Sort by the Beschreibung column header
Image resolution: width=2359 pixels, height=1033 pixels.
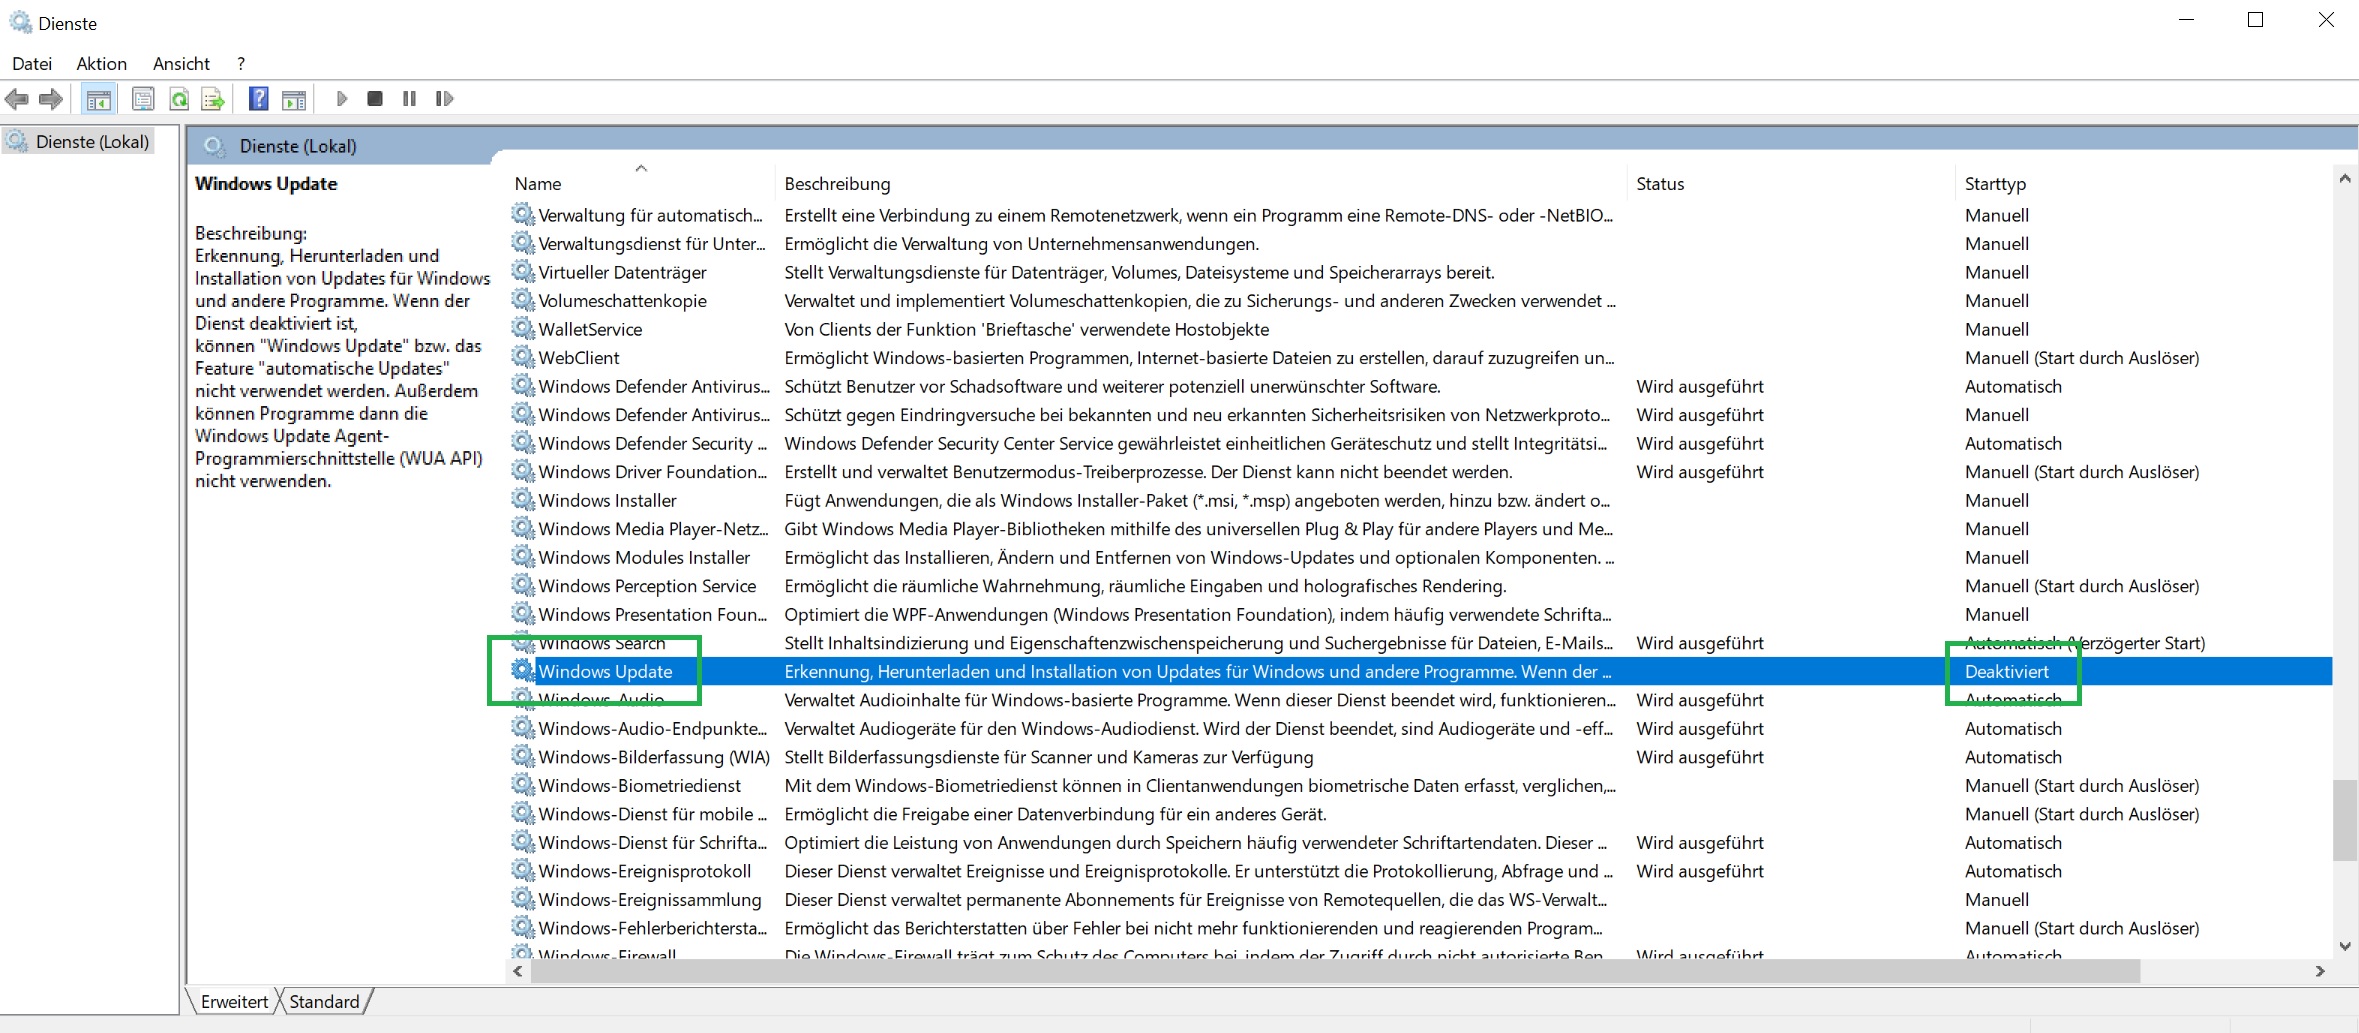pyautogui.click(x=1201, y=183)
